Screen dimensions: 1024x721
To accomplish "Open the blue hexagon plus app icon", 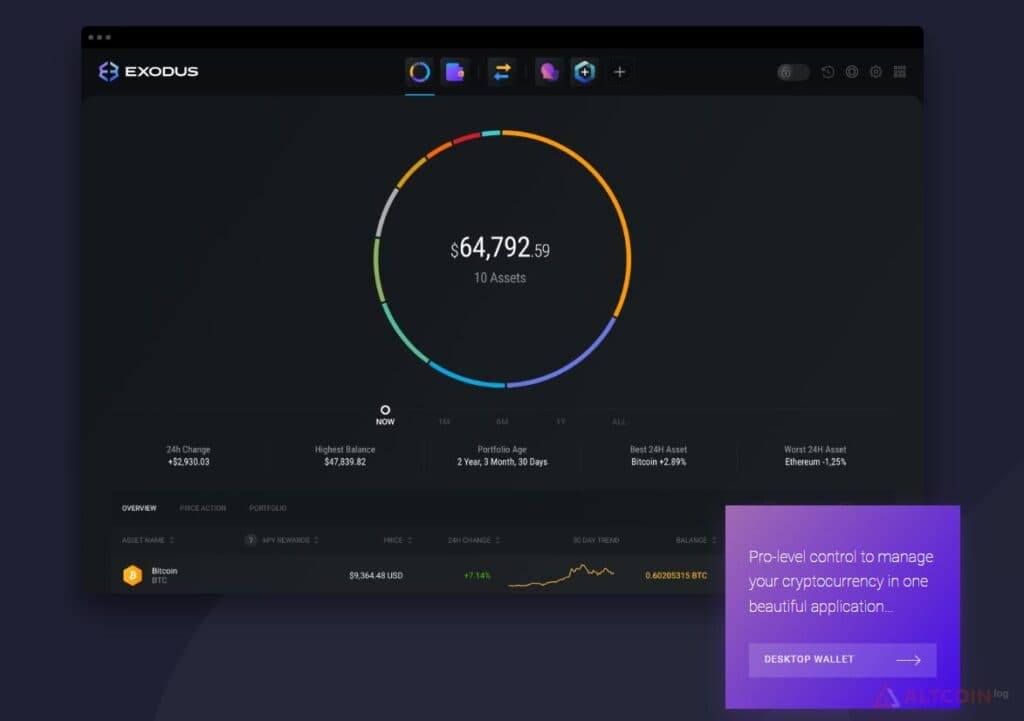I will pyautogui.click(x=584, y=72).
